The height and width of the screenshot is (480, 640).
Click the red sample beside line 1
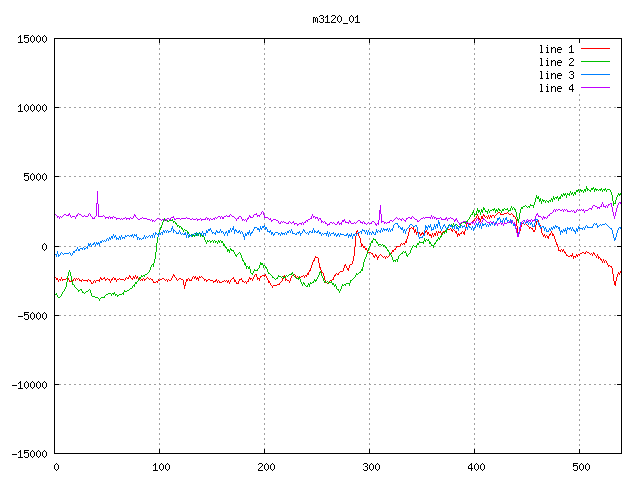(x=595, y=49)
